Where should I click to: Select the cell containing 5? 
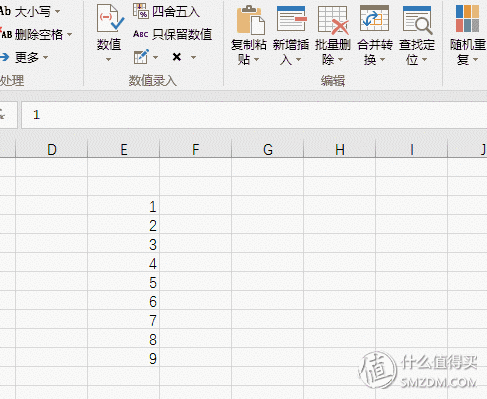point(124,281)
